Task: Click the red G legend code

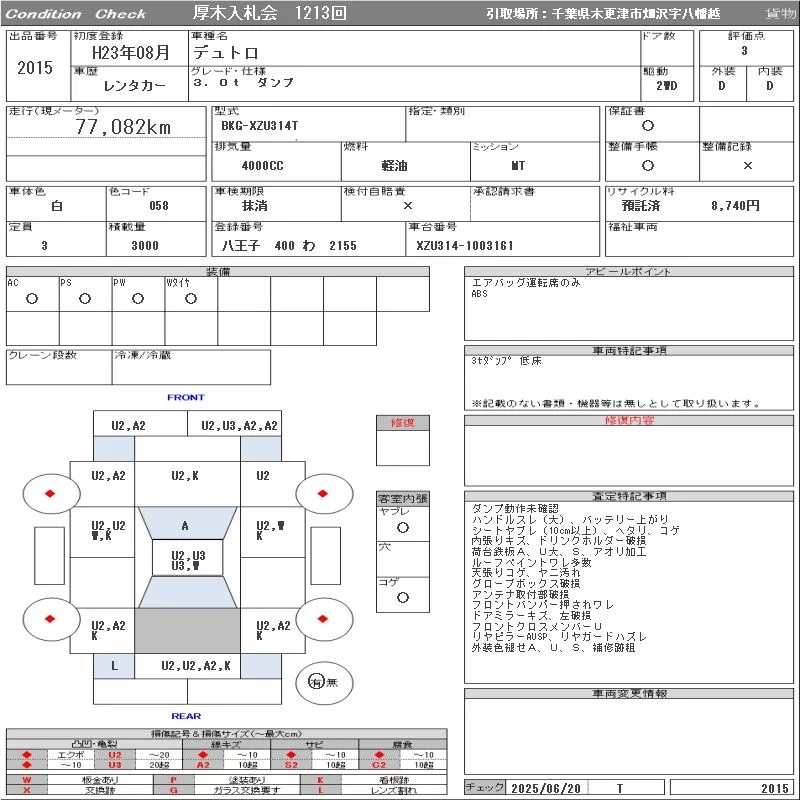Action: (173, 790)
